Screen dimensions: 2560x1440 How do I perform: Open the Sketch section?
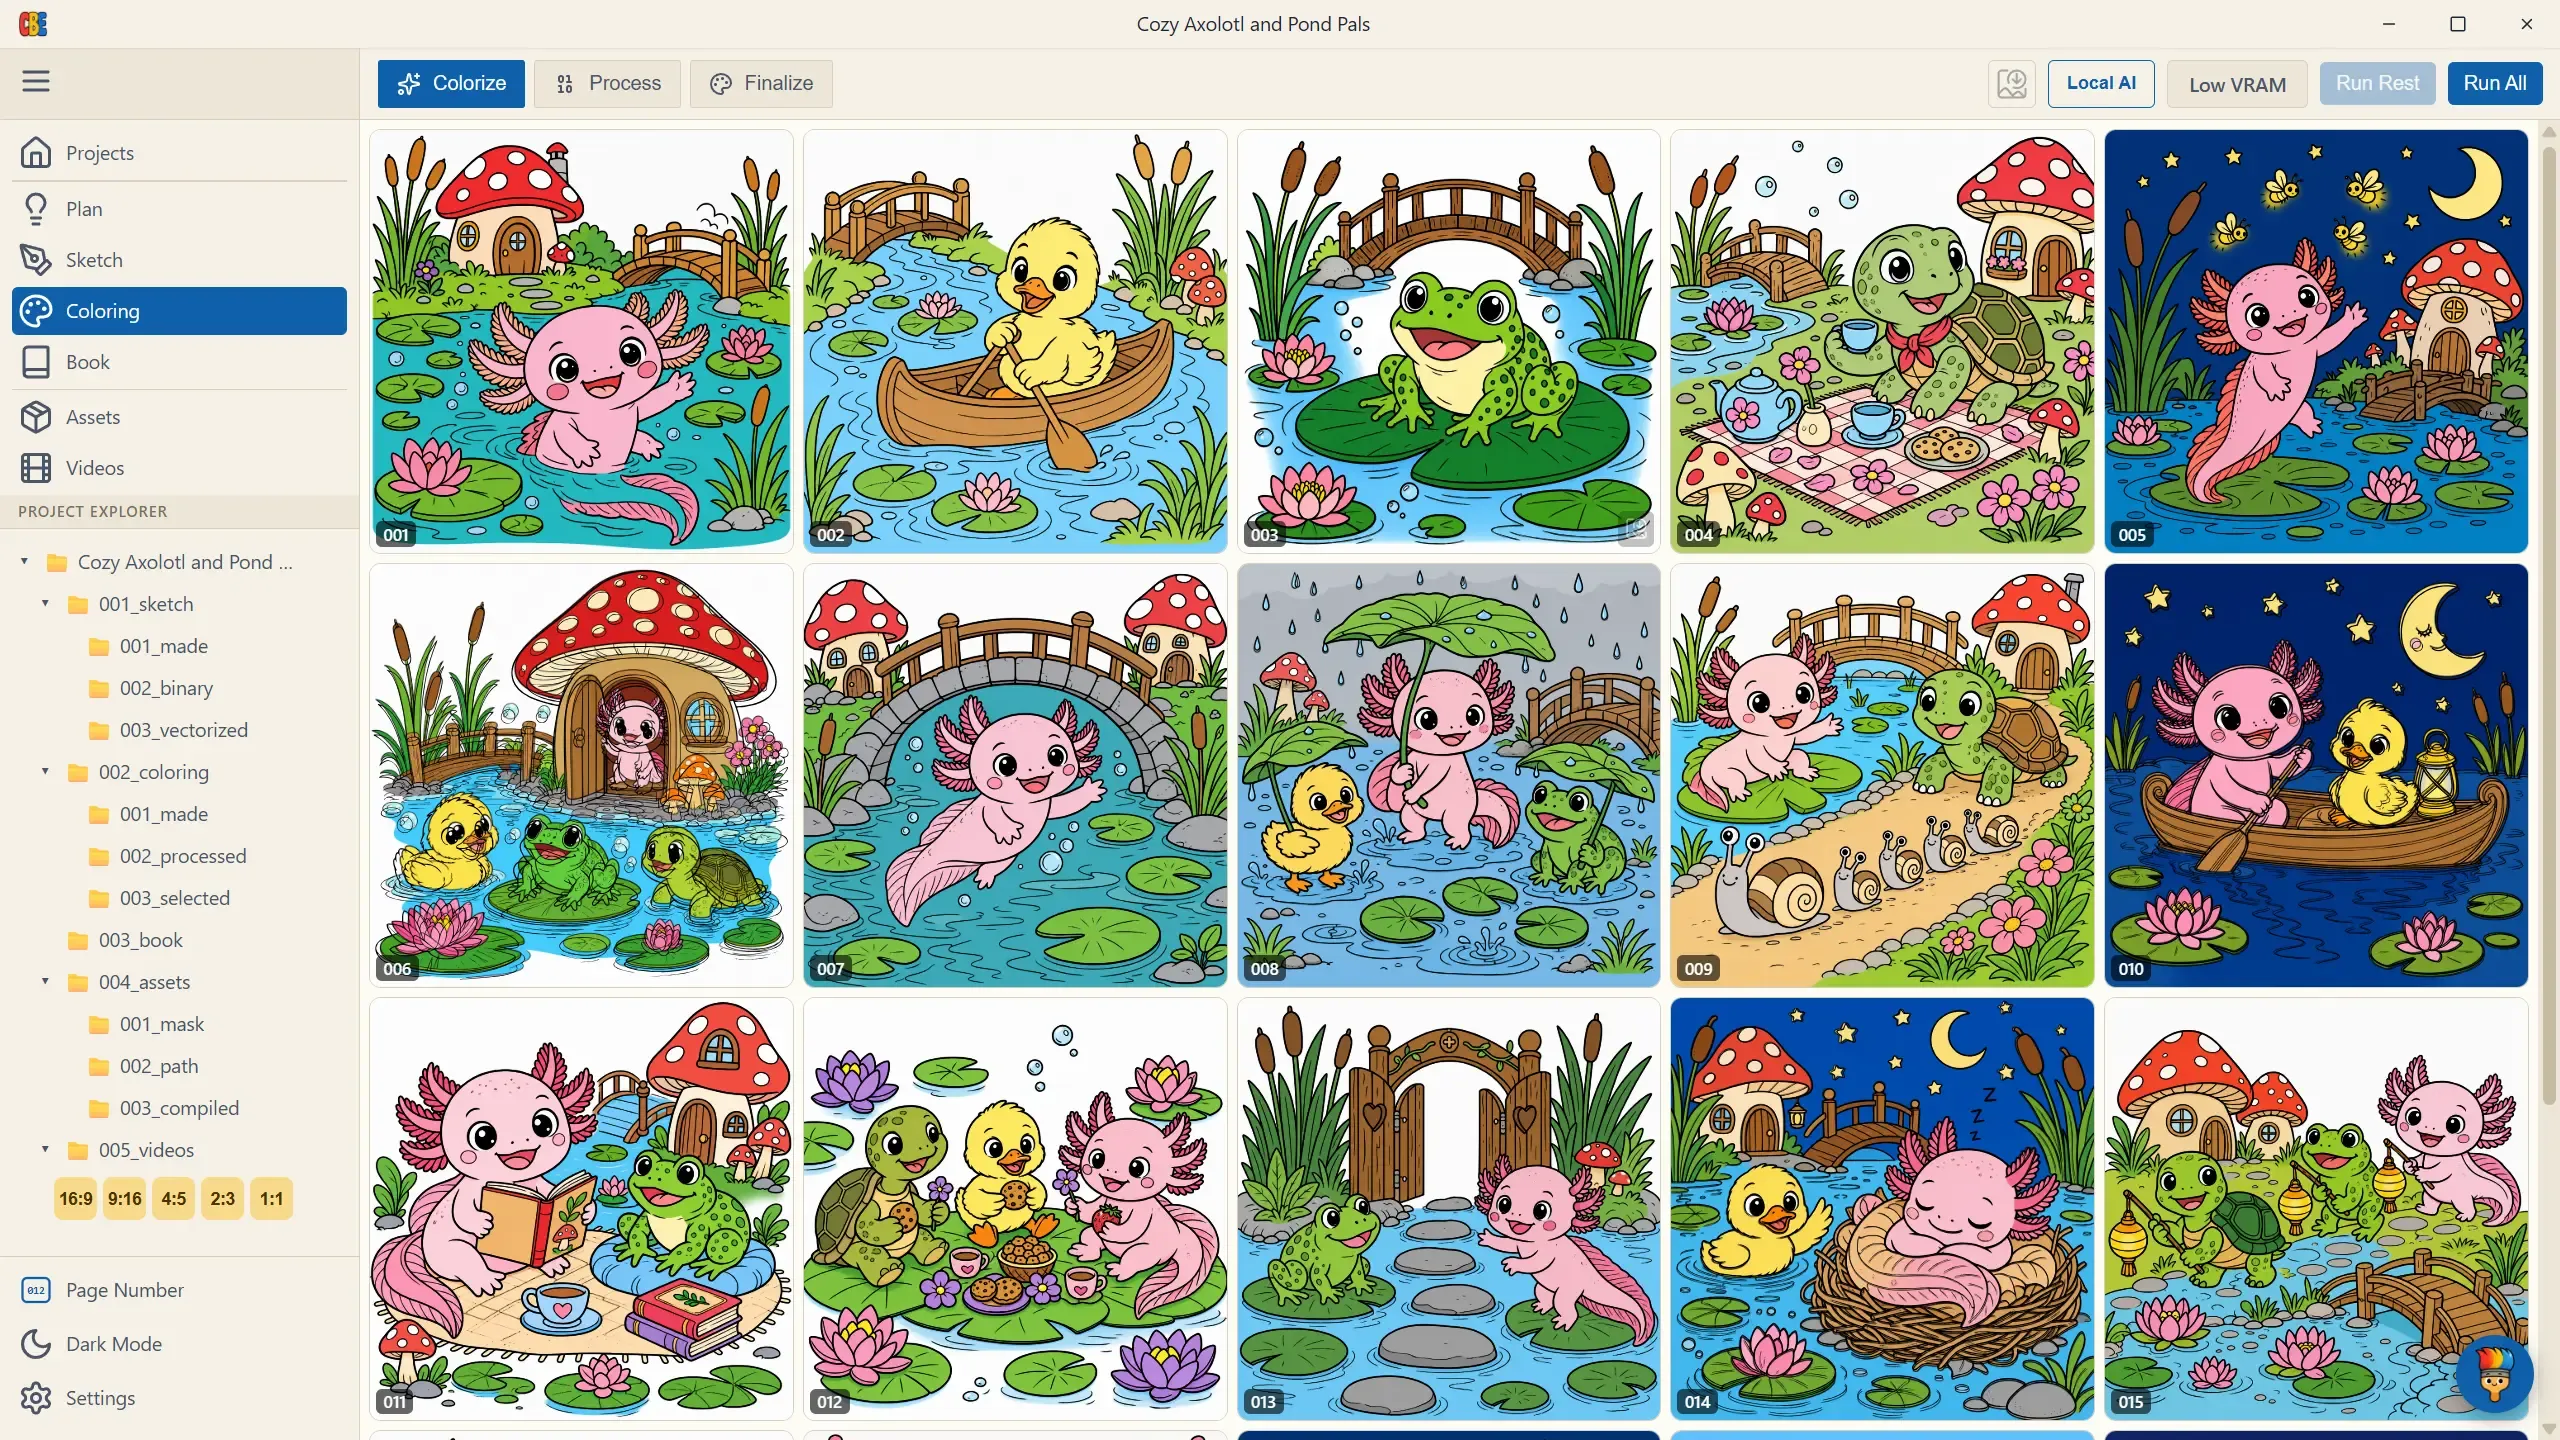(180, 260)
